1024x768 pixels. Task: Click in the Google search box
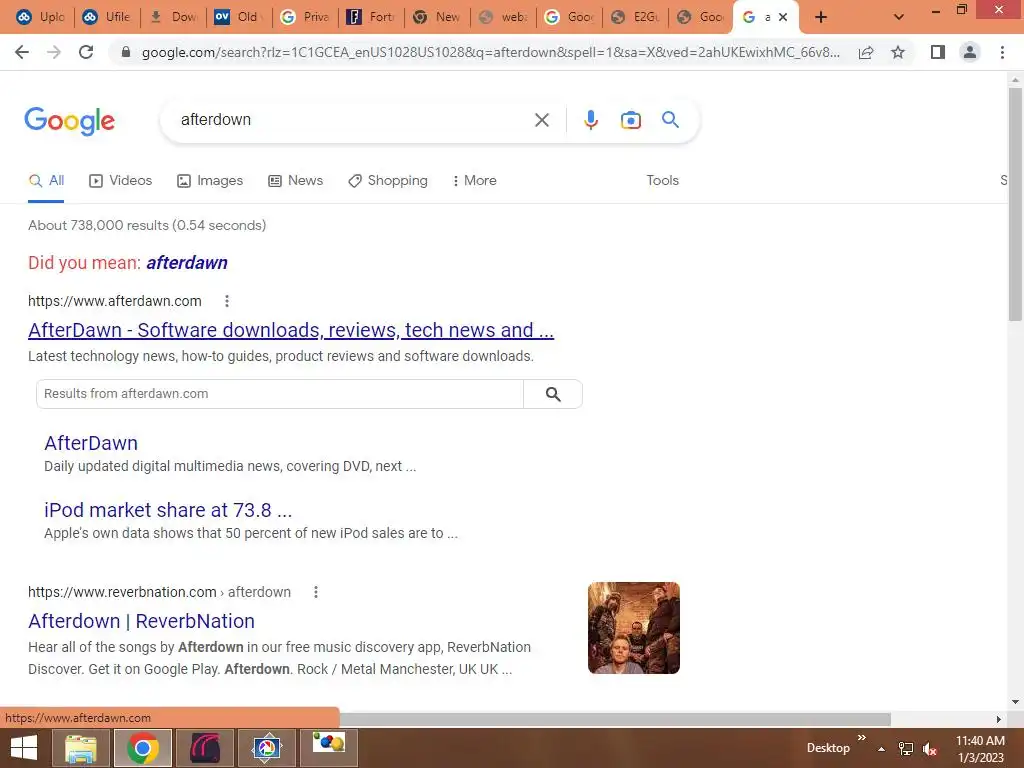pyautogui.click(x=353, y=120)
